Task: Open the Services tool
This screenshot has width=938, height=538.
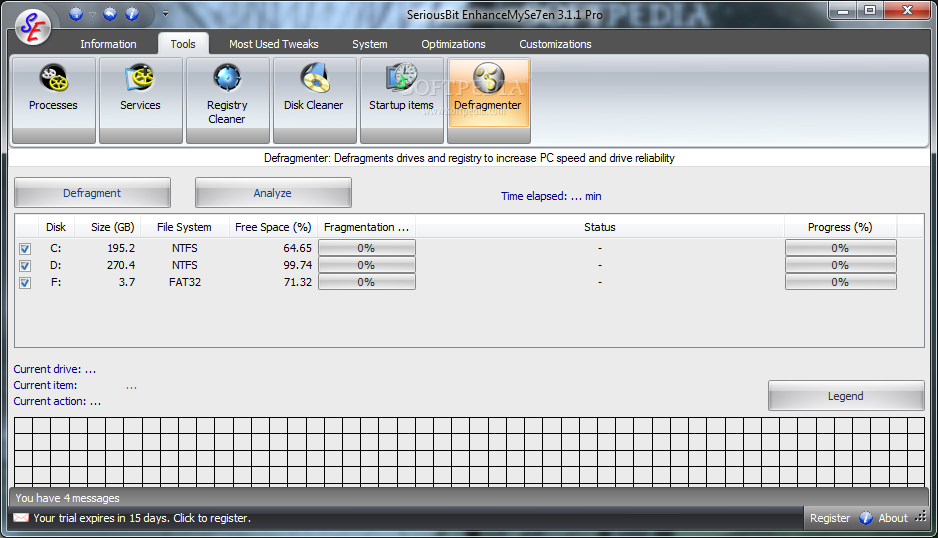Action: click(x=141, y=101)
